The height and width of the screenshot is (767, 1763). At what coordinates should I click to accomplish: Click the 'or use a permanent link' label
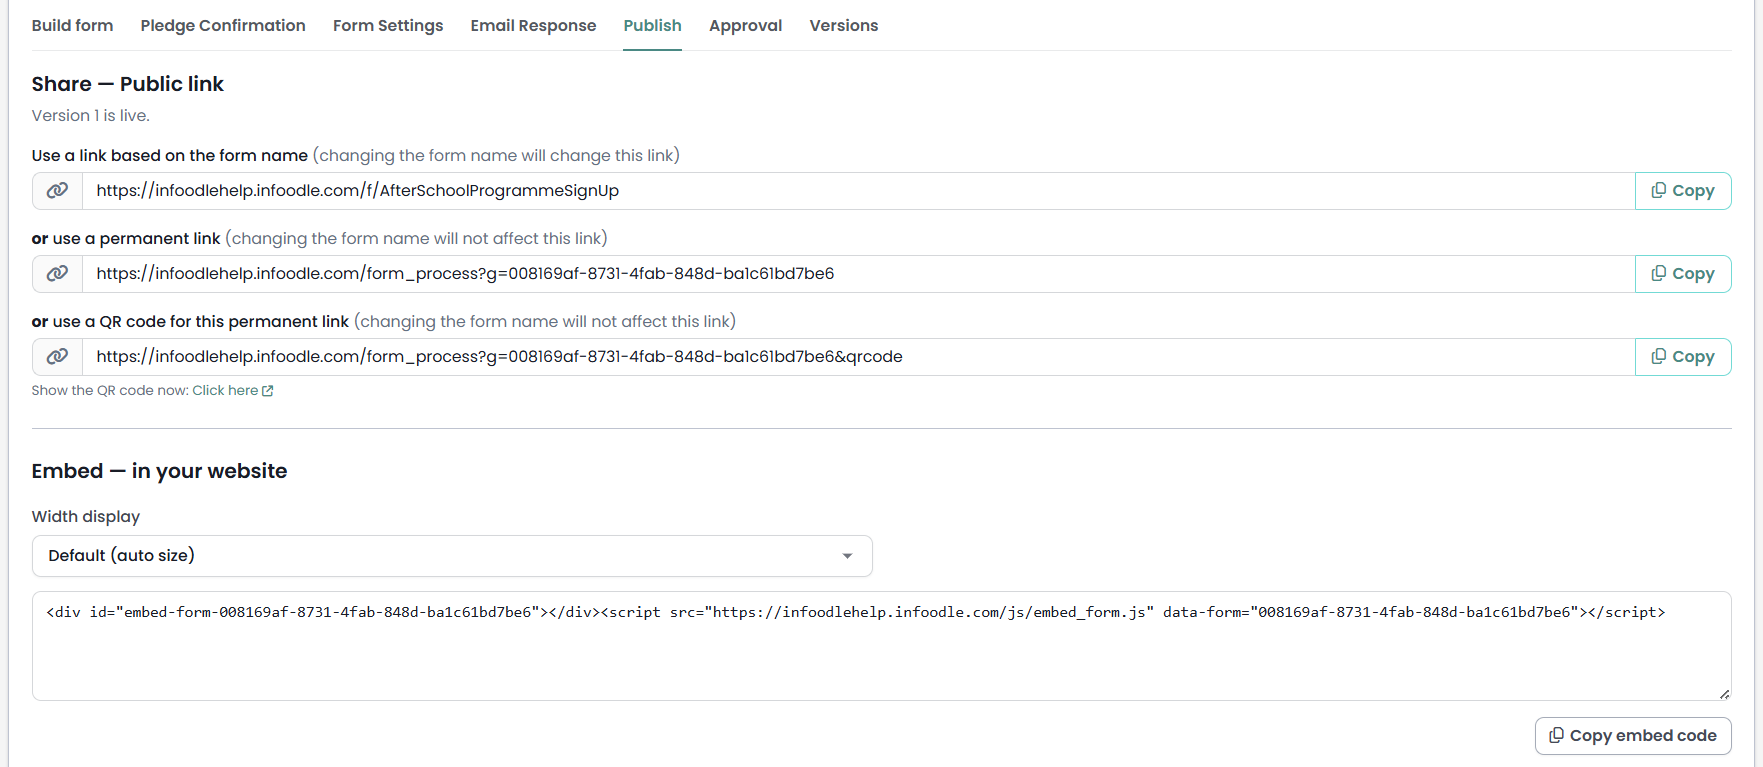[x=126, y=239]
